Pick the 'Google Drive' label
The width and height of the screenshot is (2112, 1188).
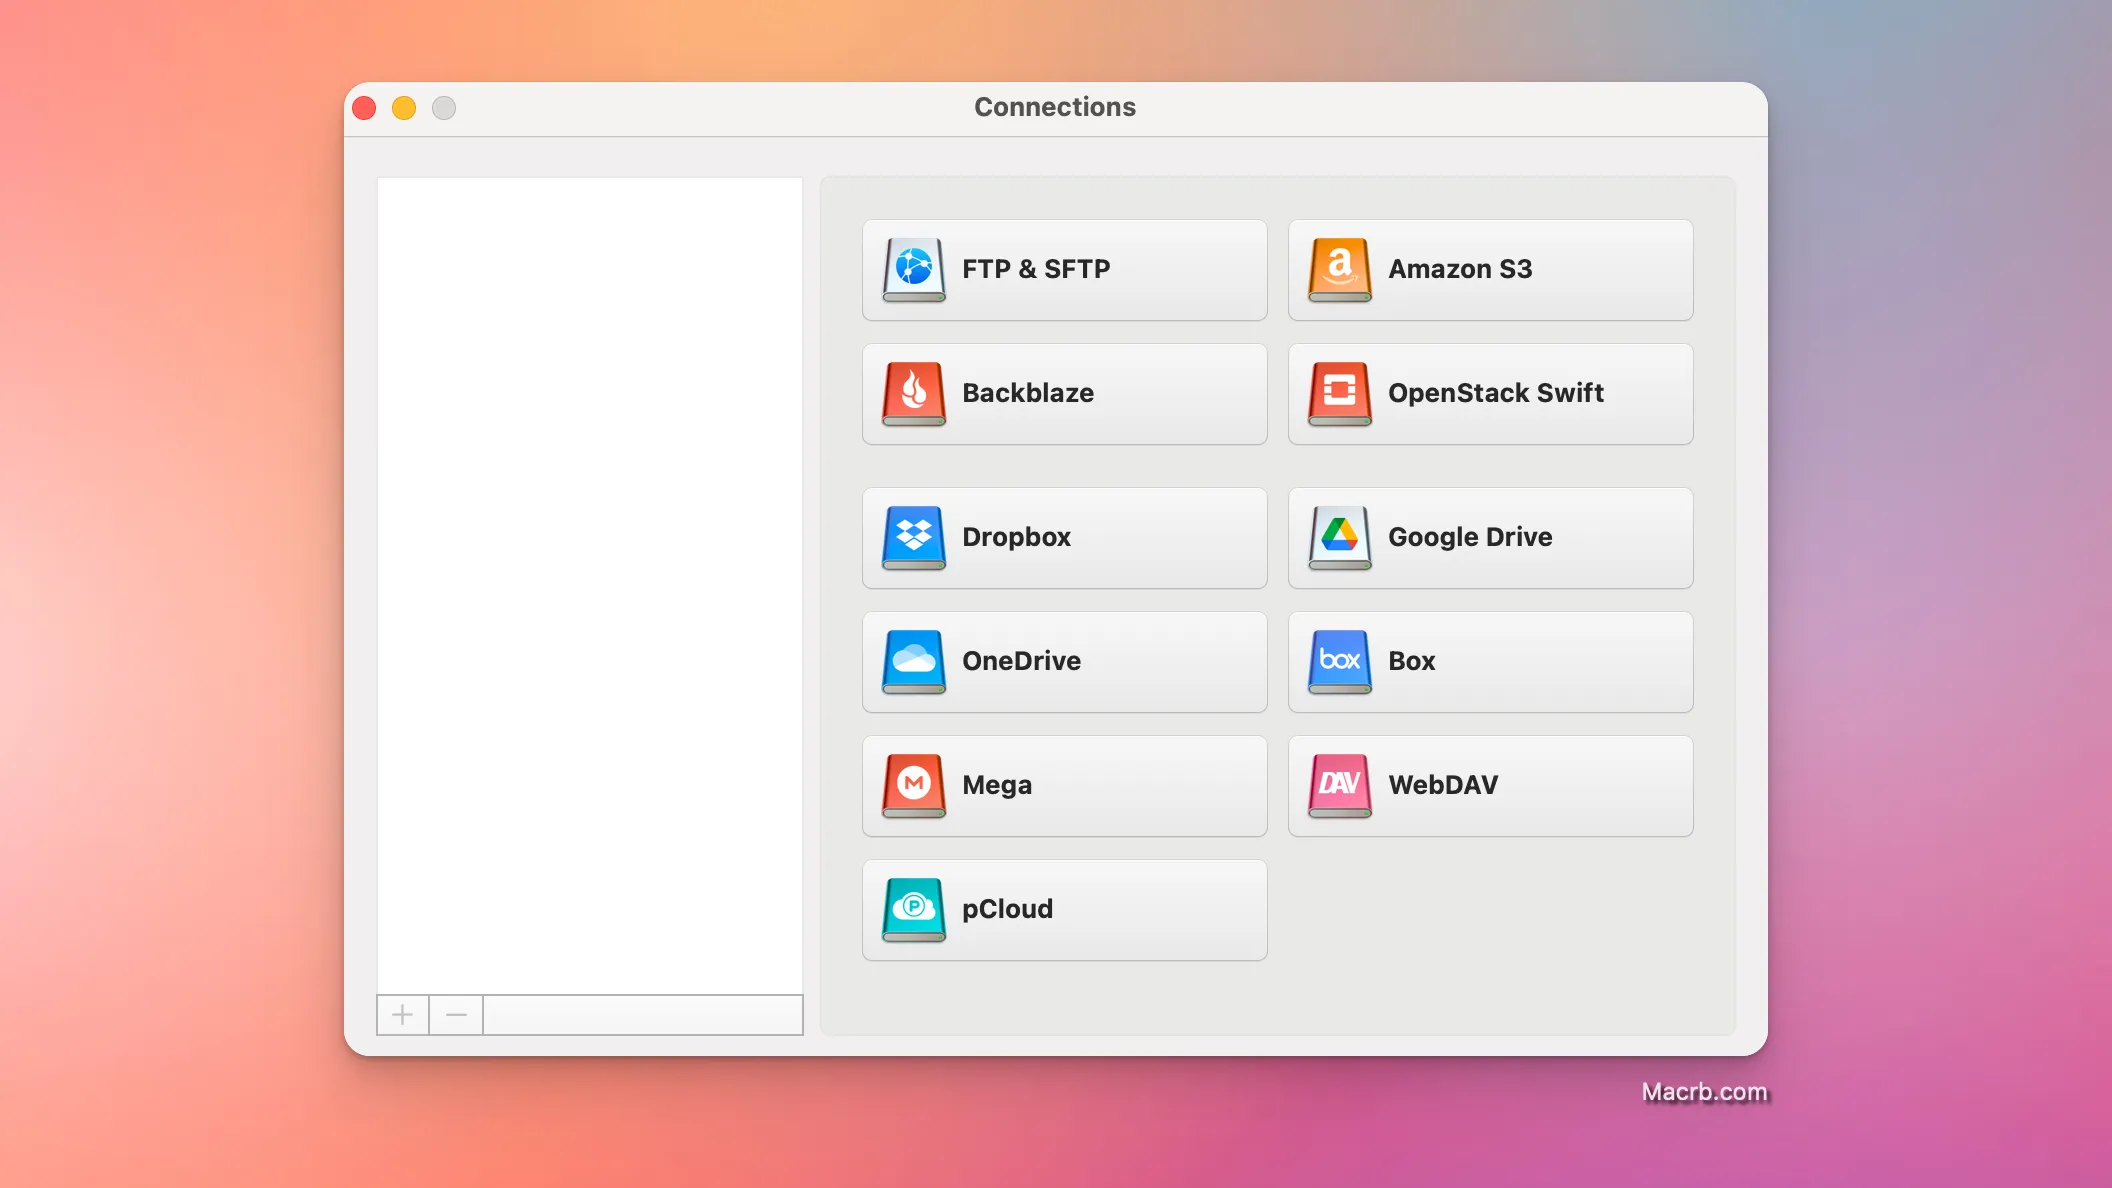(1470, 537)
